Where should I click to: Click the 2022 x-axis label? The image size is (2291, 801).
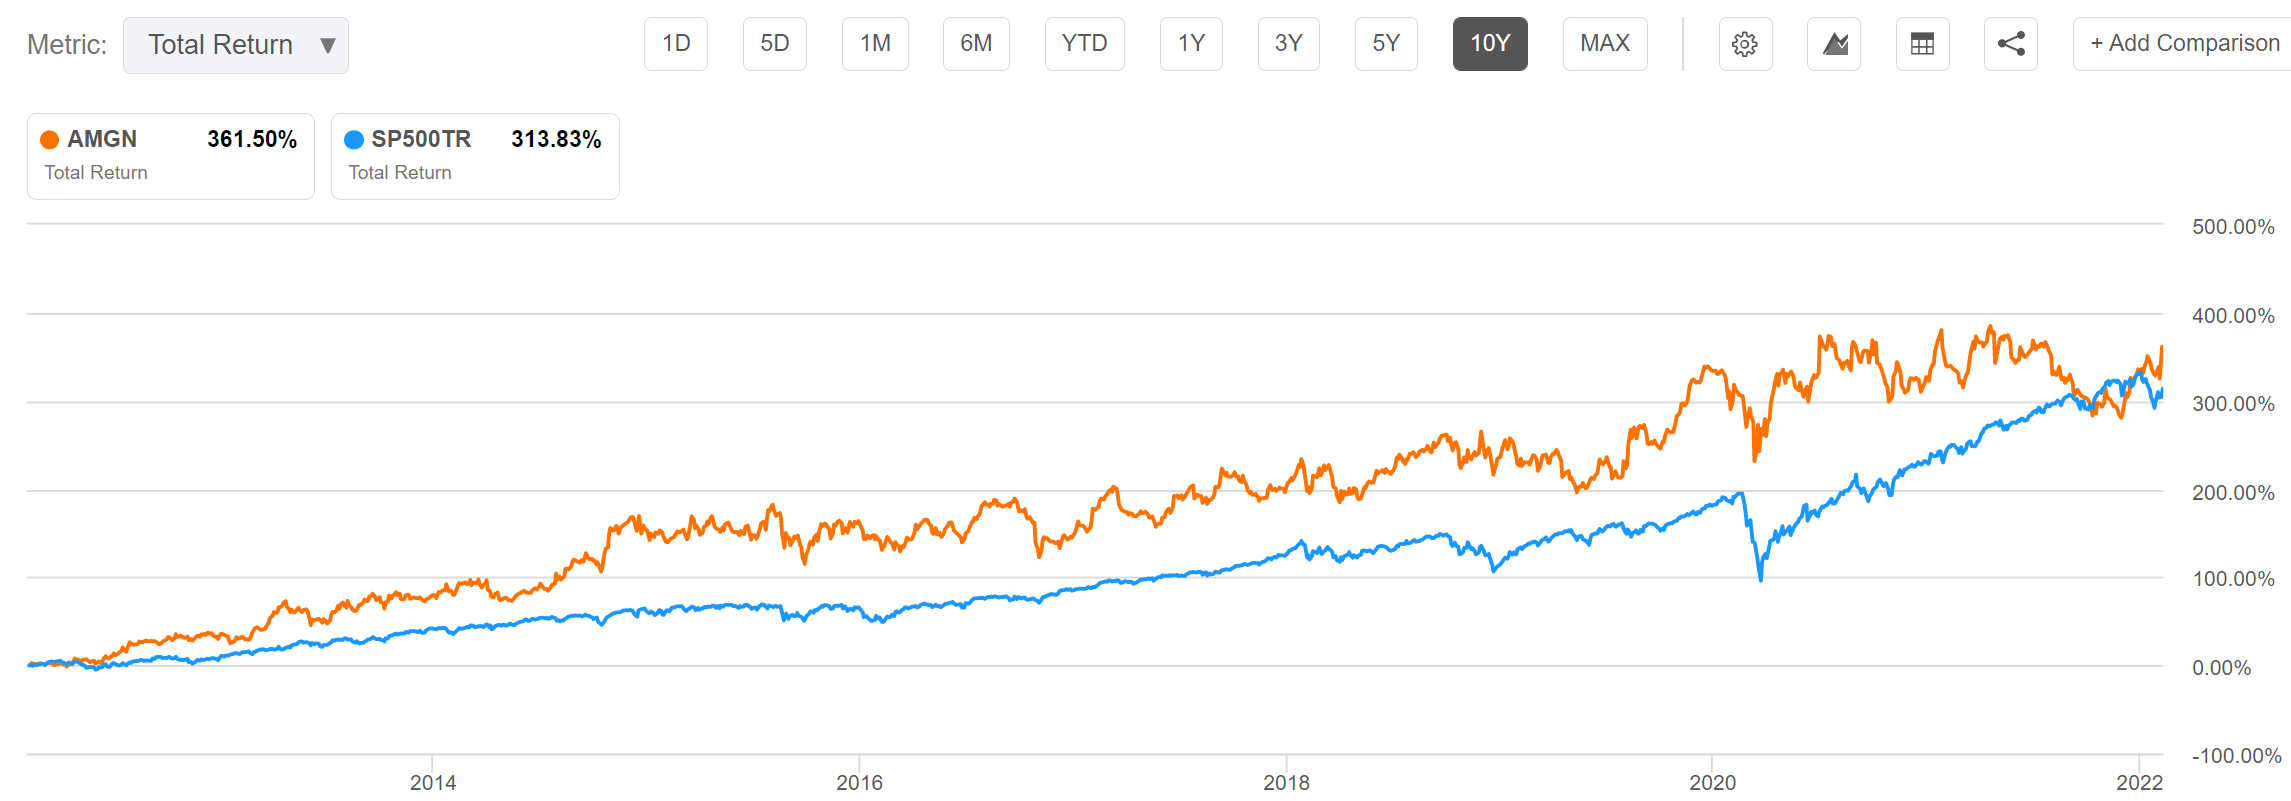tap(2140, 783)
